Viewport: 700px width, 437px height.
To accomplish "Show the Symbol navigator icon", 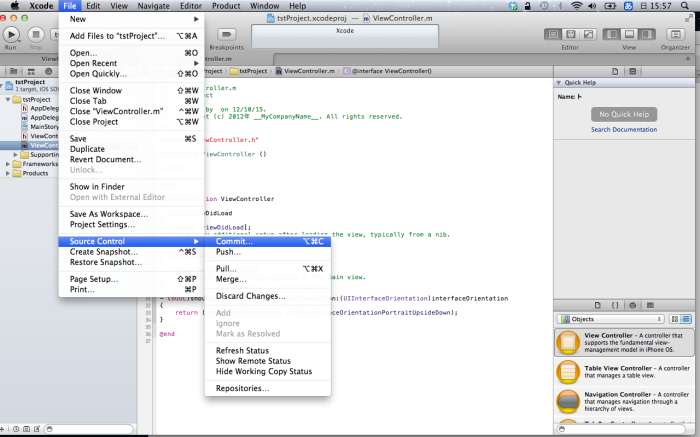I will tap(31, 71).
